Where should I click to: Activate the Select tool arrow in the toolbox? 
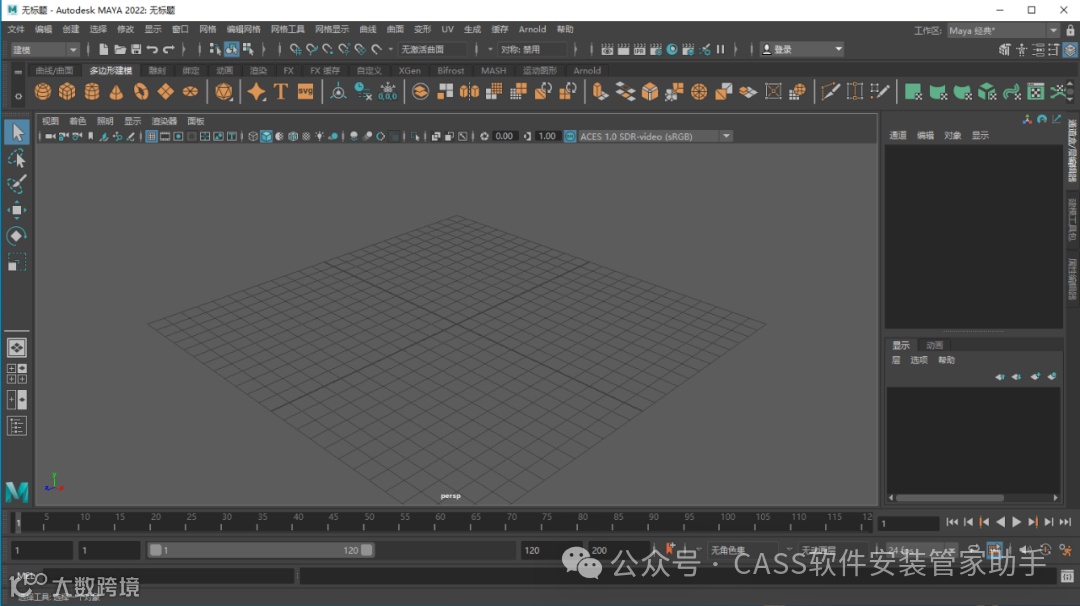[x=17, y=132]
